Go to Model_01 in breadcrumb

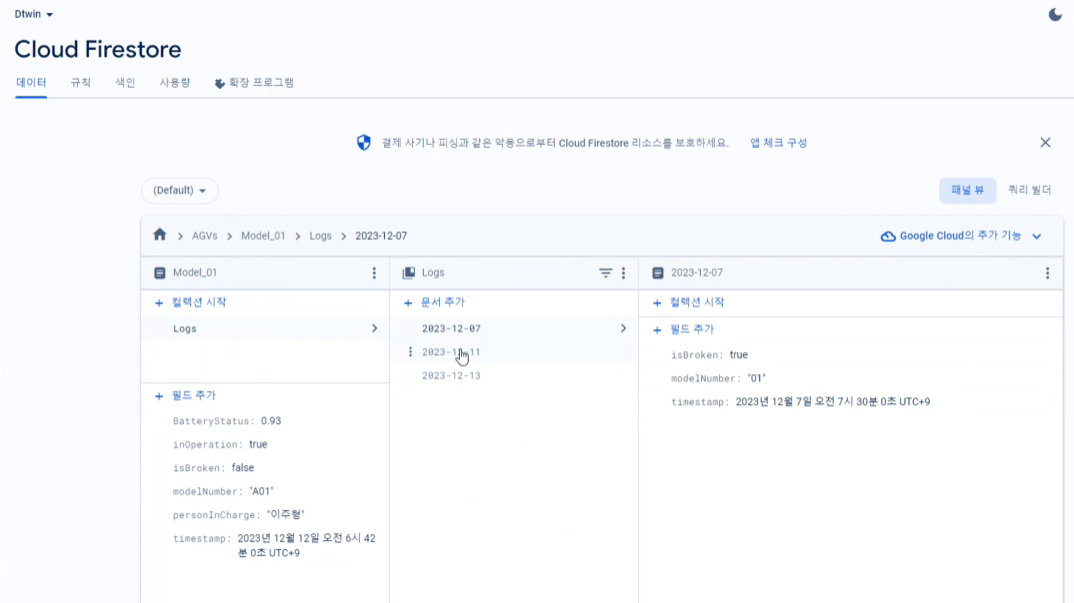click(263, 236)
